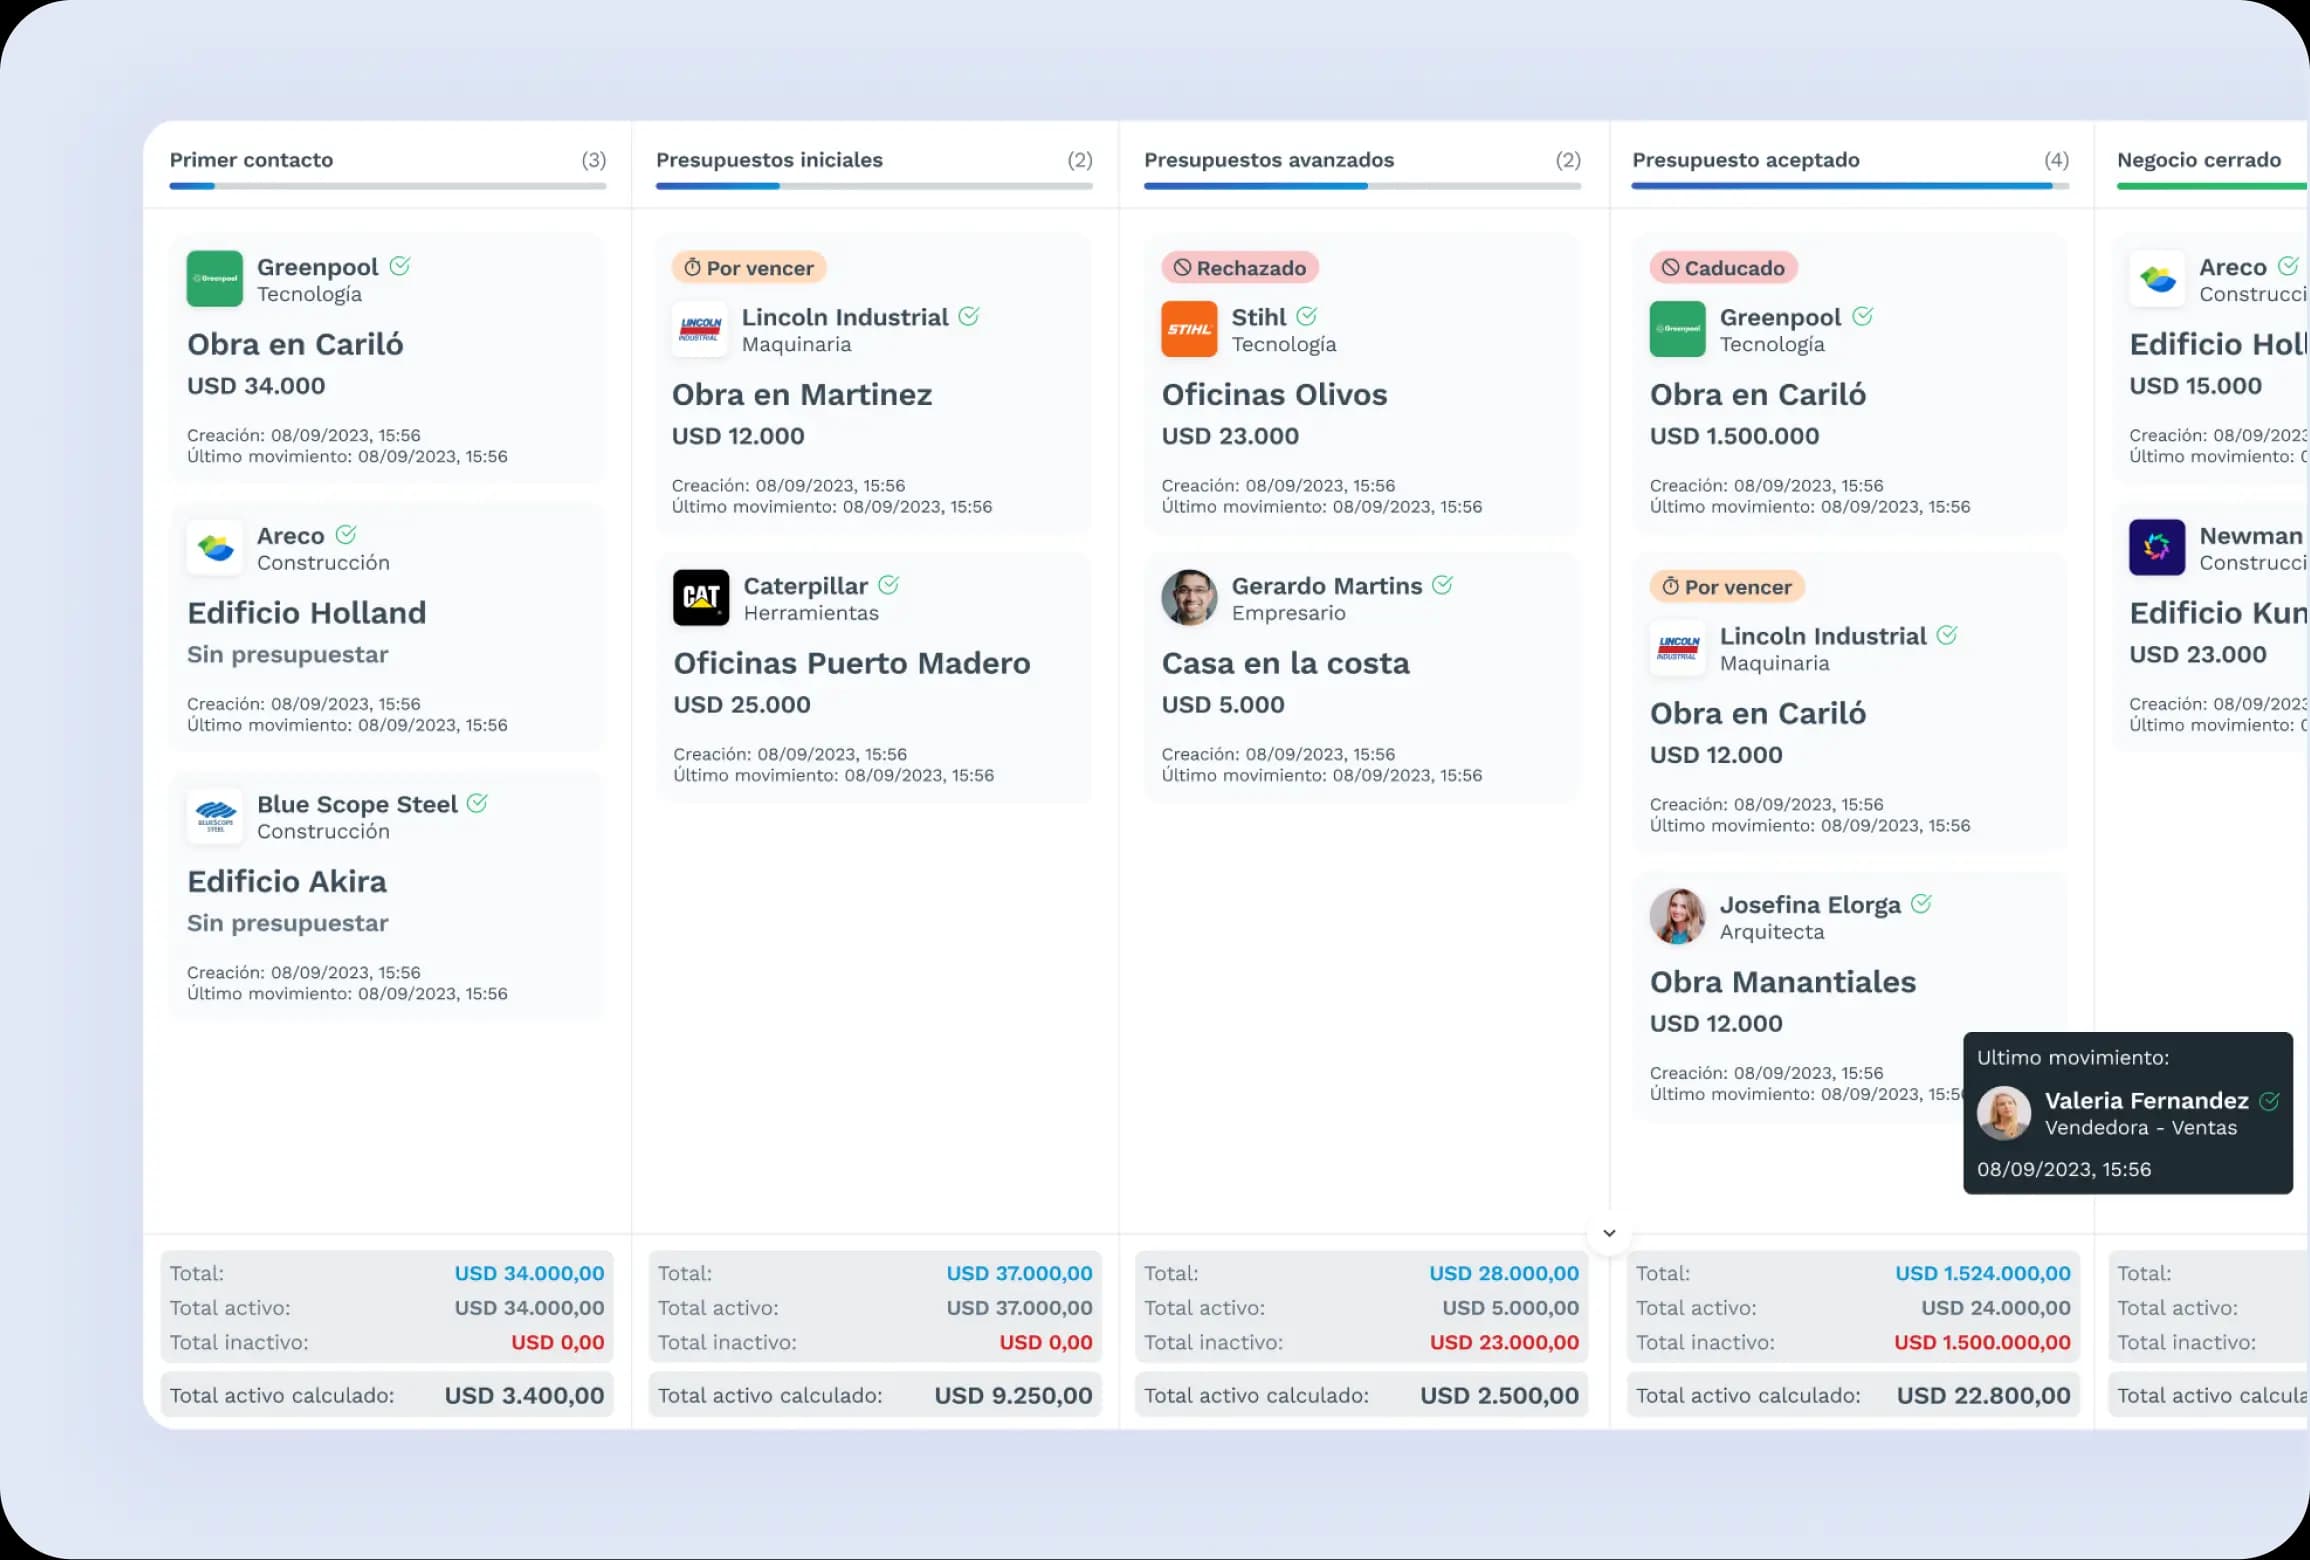The image size is (2310, 1560).
Task: Click Por vencer badge on Obra en Martinez
Action: (x=749, y=268)
